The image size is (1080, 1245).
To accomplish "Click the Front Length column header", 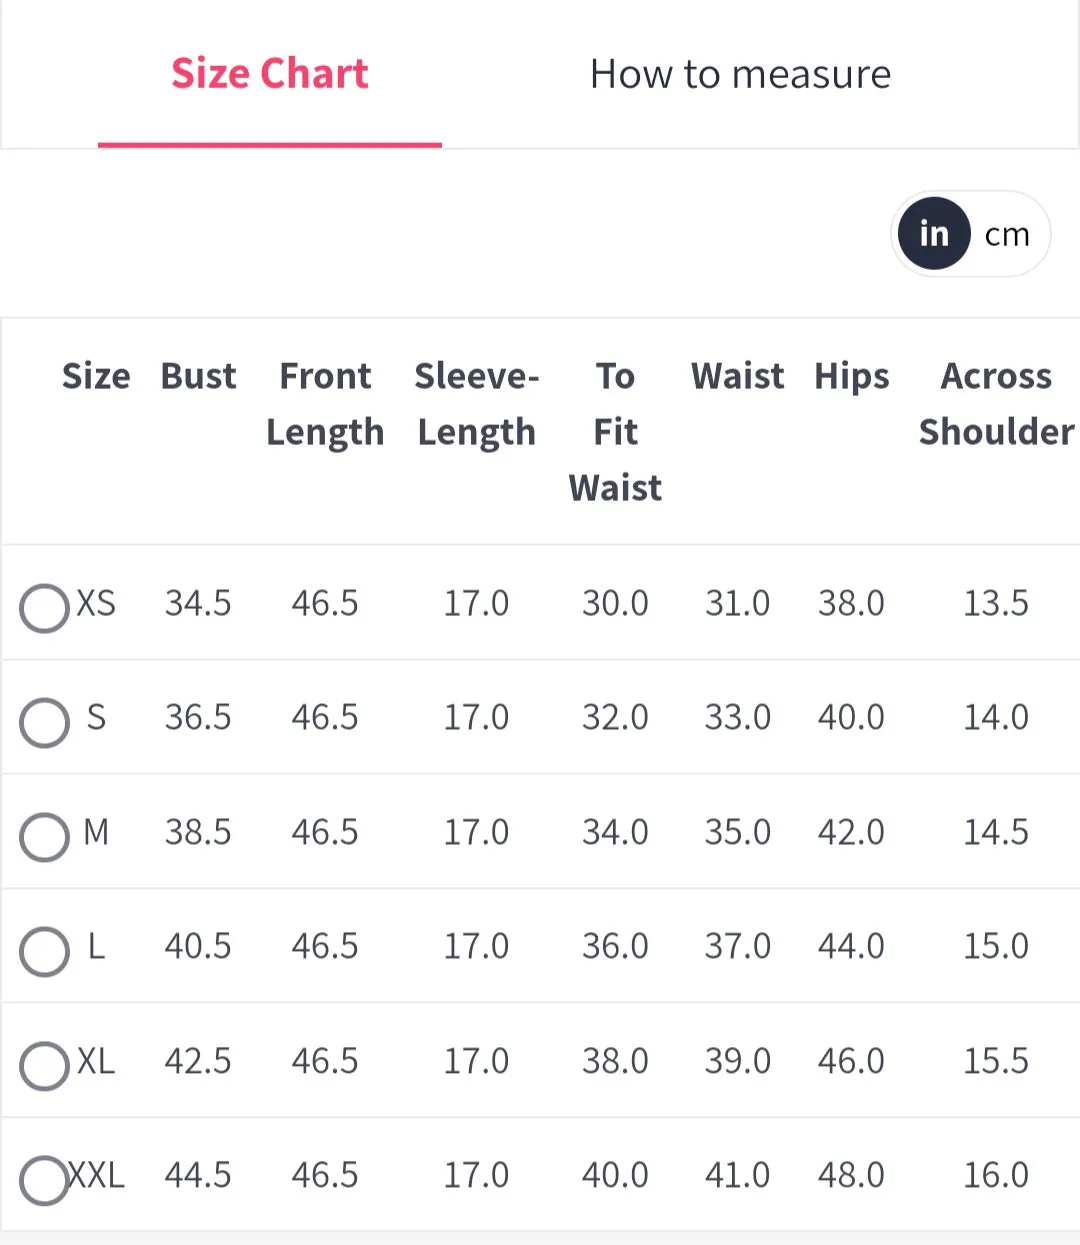I will (325, 404).
